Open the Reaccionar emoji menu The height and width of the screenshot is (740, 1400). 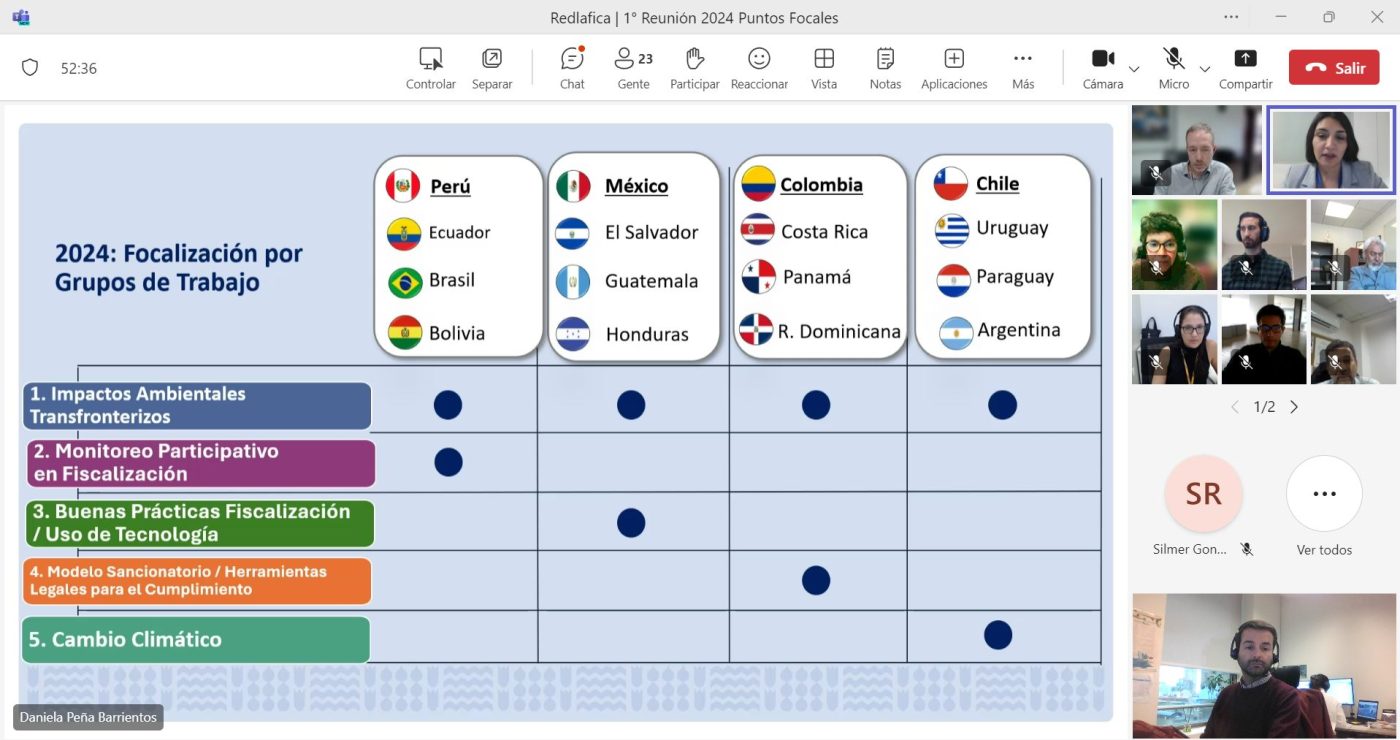[x=759, y=68]
